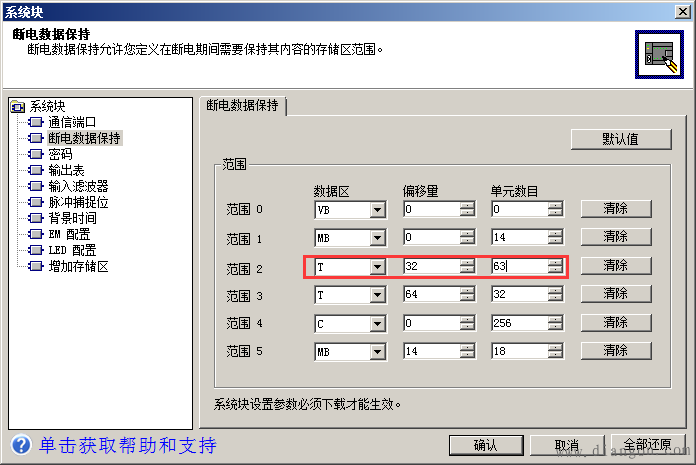Switch to the 断电数据保持 tab
Viewport: 696px width, 465px height.
pyautogui.click(x=242, y=106)
